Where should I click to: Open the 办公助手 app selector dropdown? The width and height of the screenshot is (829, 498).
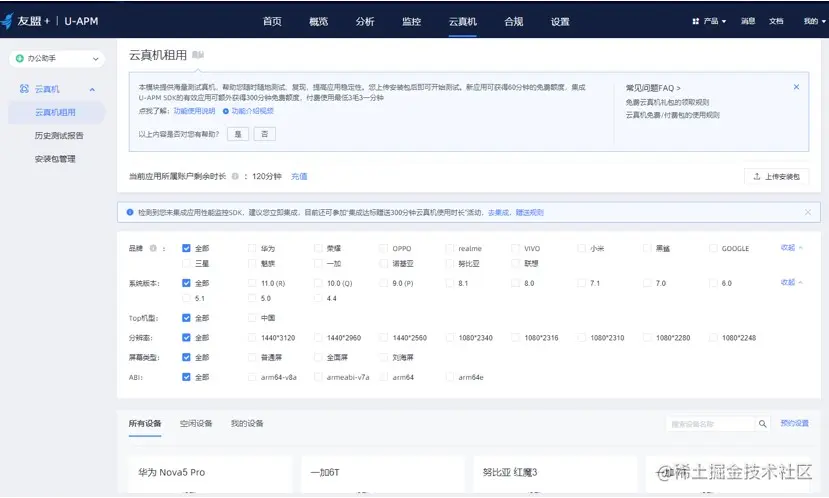57,59
